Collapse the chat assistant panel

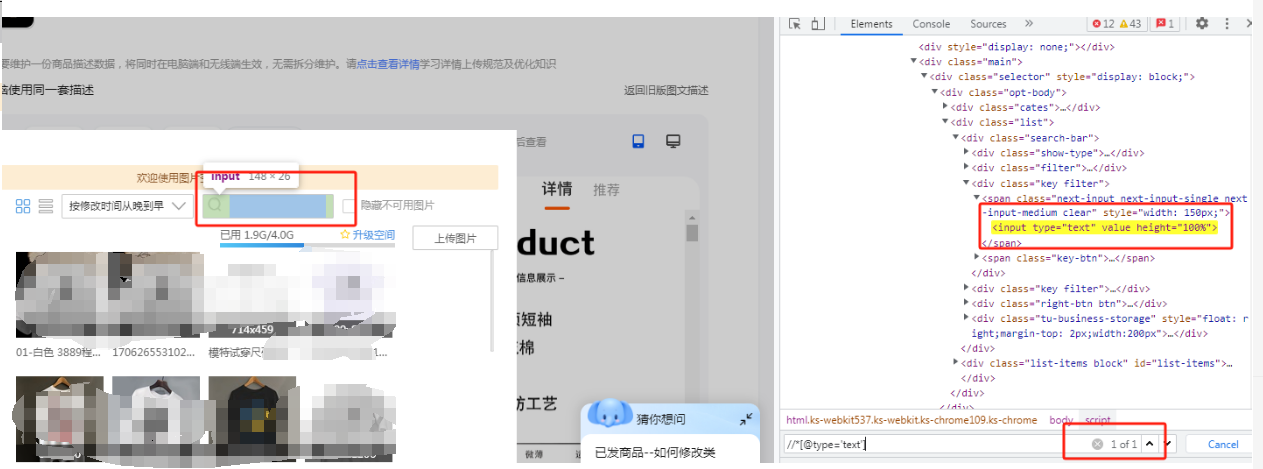tap(746, 419)
